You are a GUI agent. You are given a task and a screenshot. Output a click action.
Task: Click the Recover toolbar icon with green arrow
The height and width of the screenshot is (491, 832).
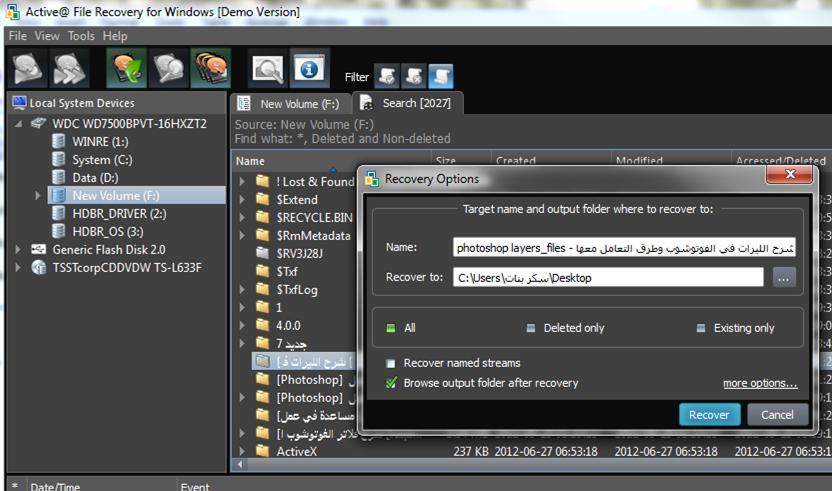[x=126, y=68]
